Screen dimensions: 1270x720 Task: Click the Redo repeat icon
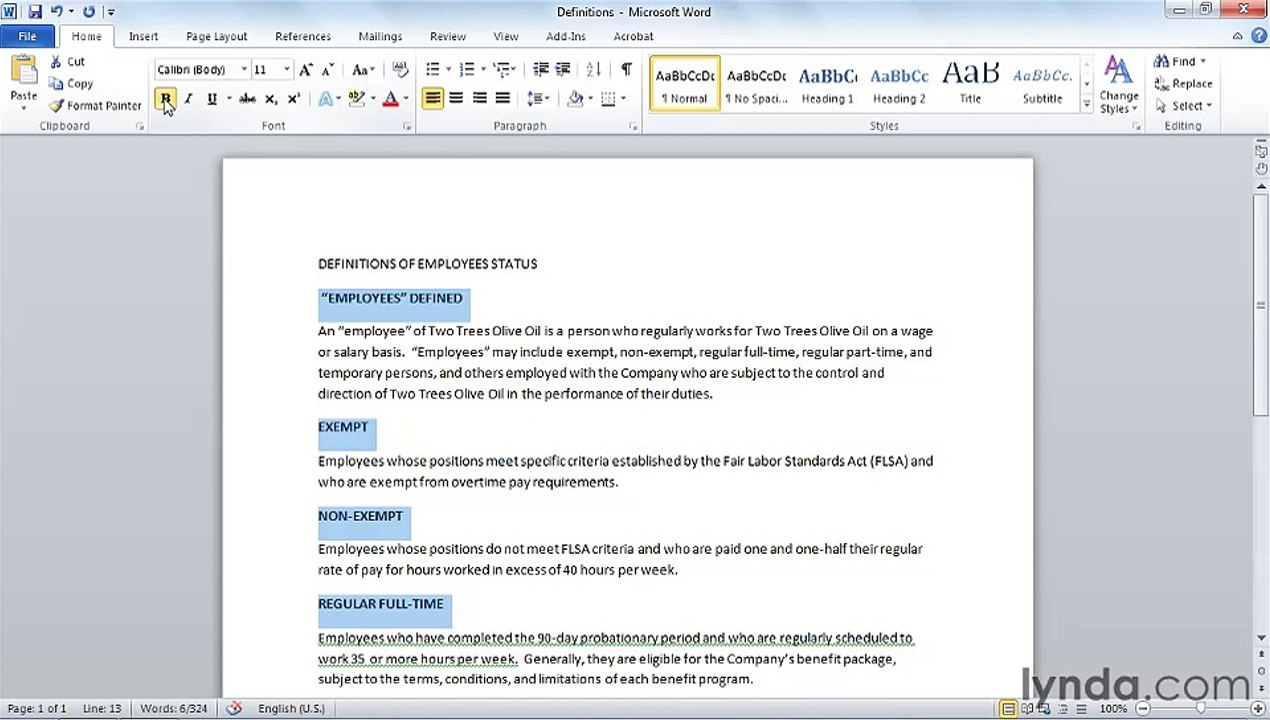(89, 12)
